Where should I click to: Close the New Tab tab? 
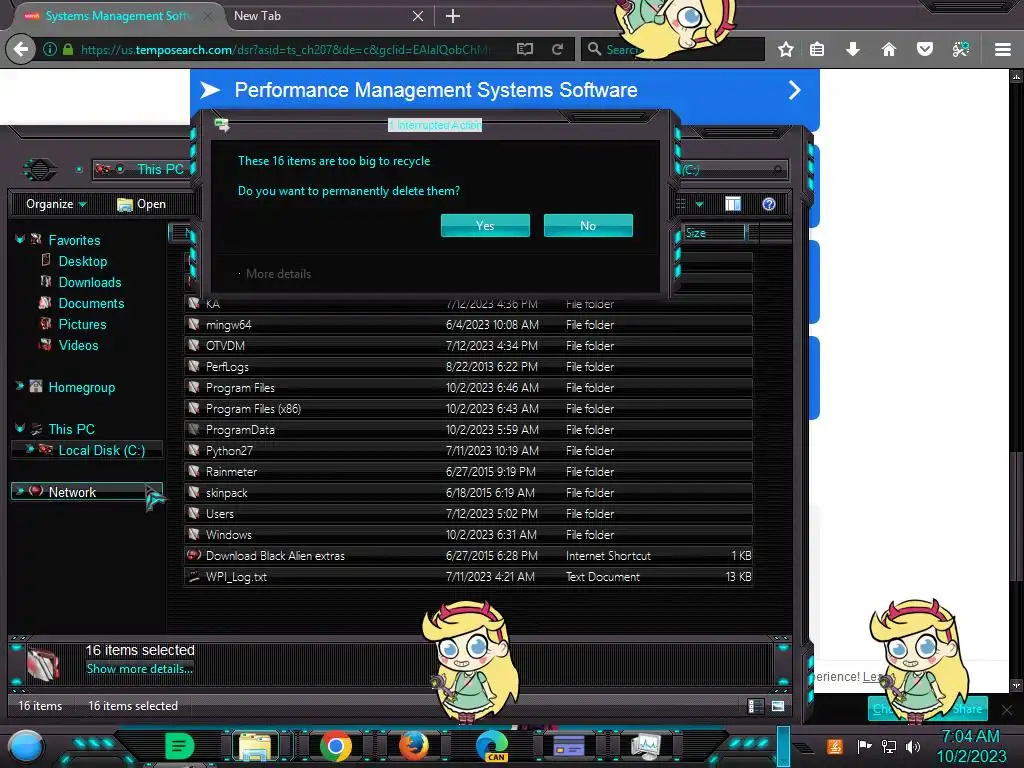418,16
